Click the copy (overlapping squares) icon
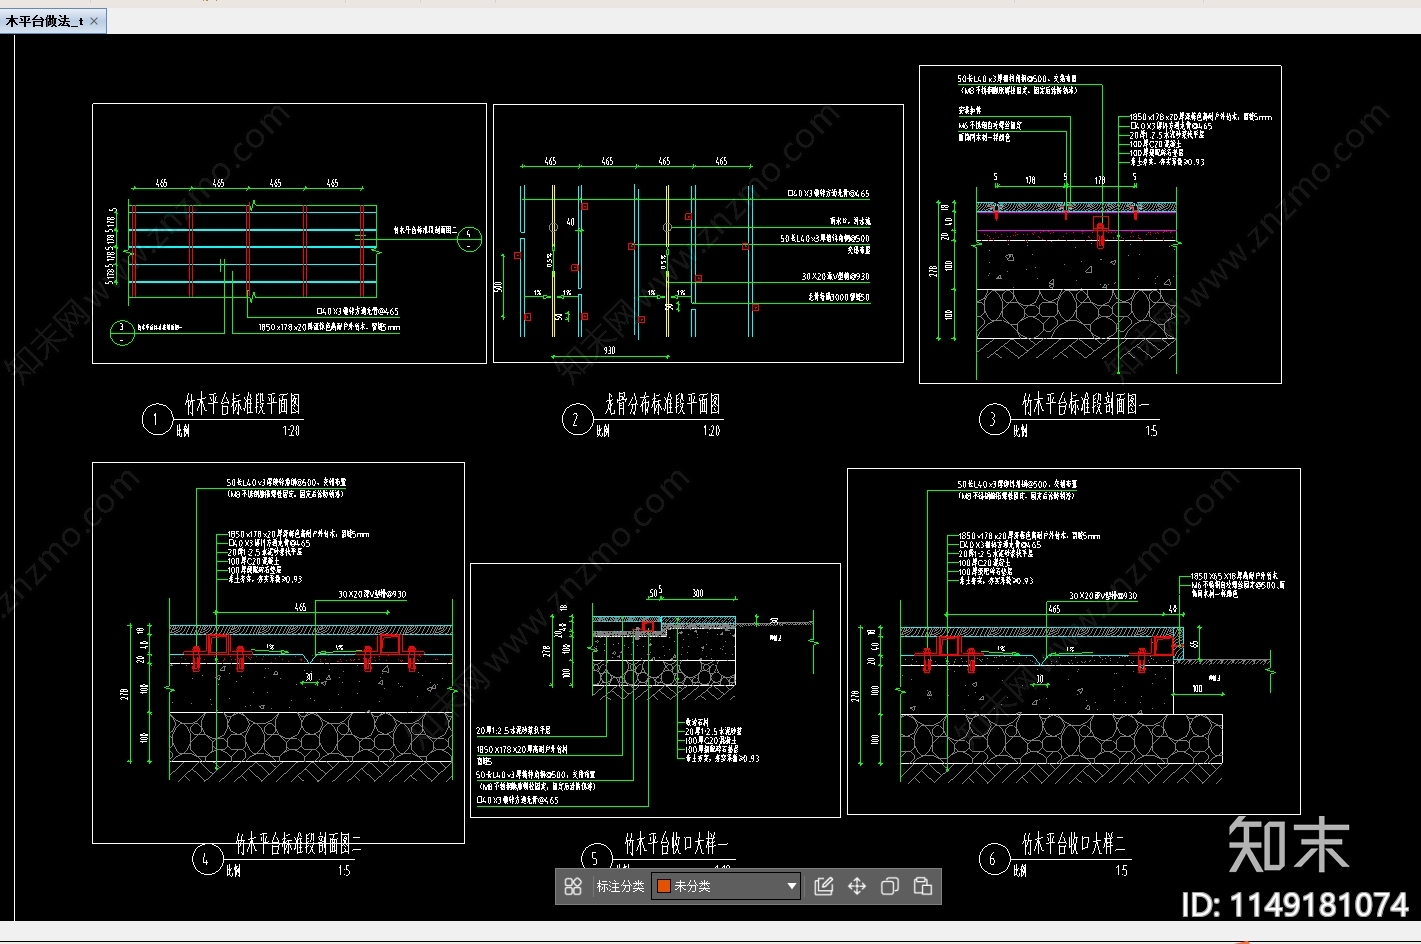Screen dimensions: 1421x944 pyautogui.click(x=890, y=886)
